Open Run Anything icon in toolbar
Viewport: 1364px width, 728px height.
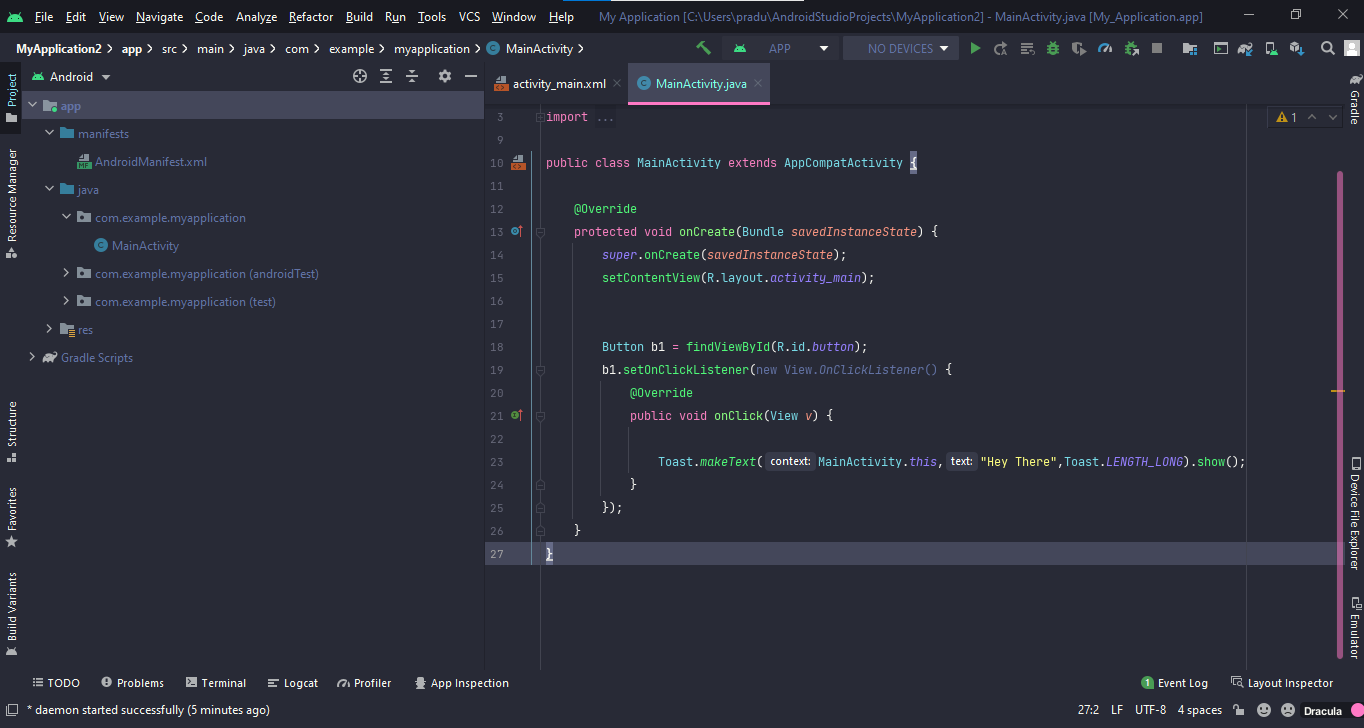tap(1220, 48)
